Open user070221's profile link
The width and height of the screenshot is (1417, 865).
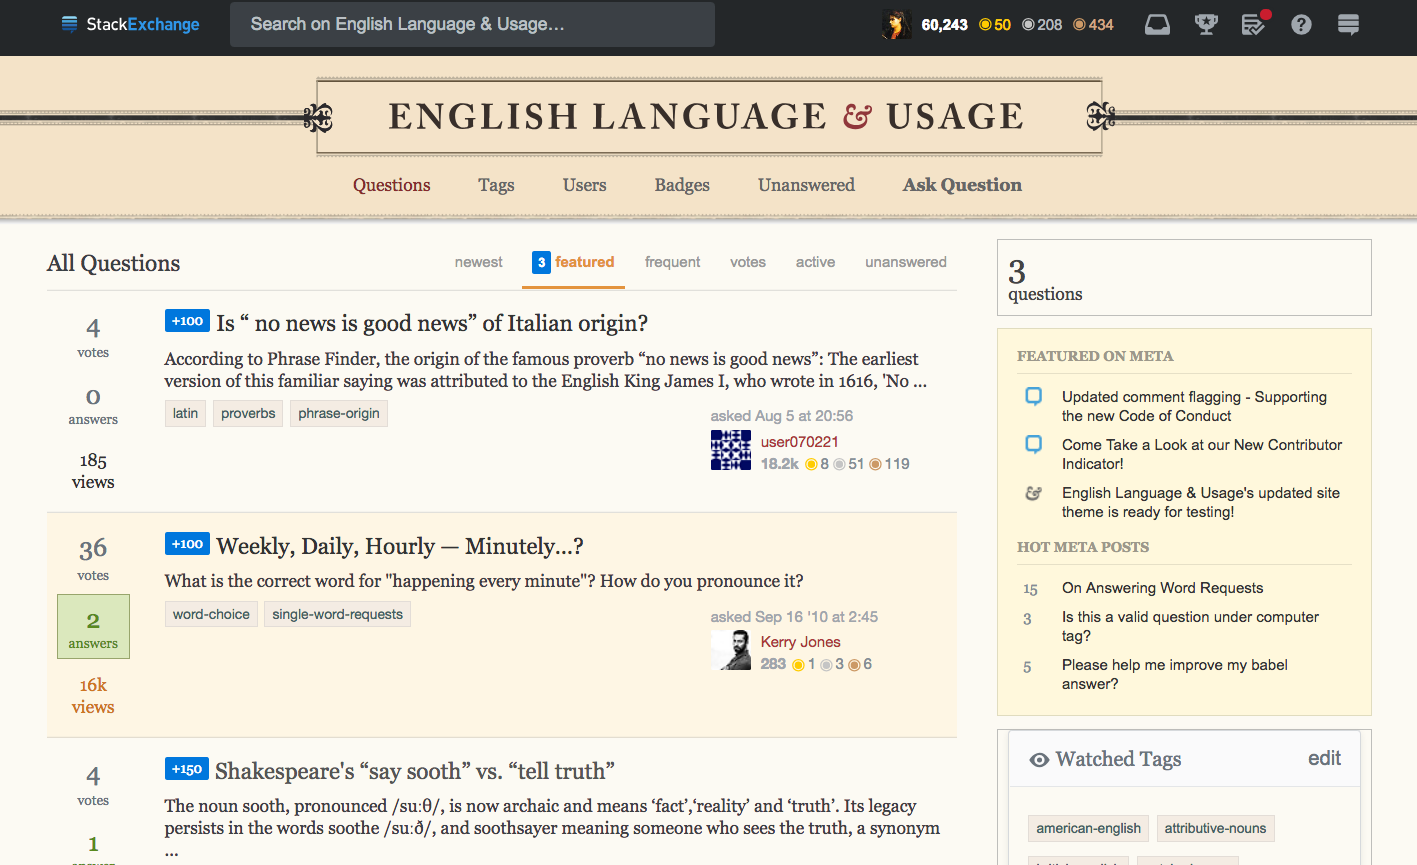point(800,442)
